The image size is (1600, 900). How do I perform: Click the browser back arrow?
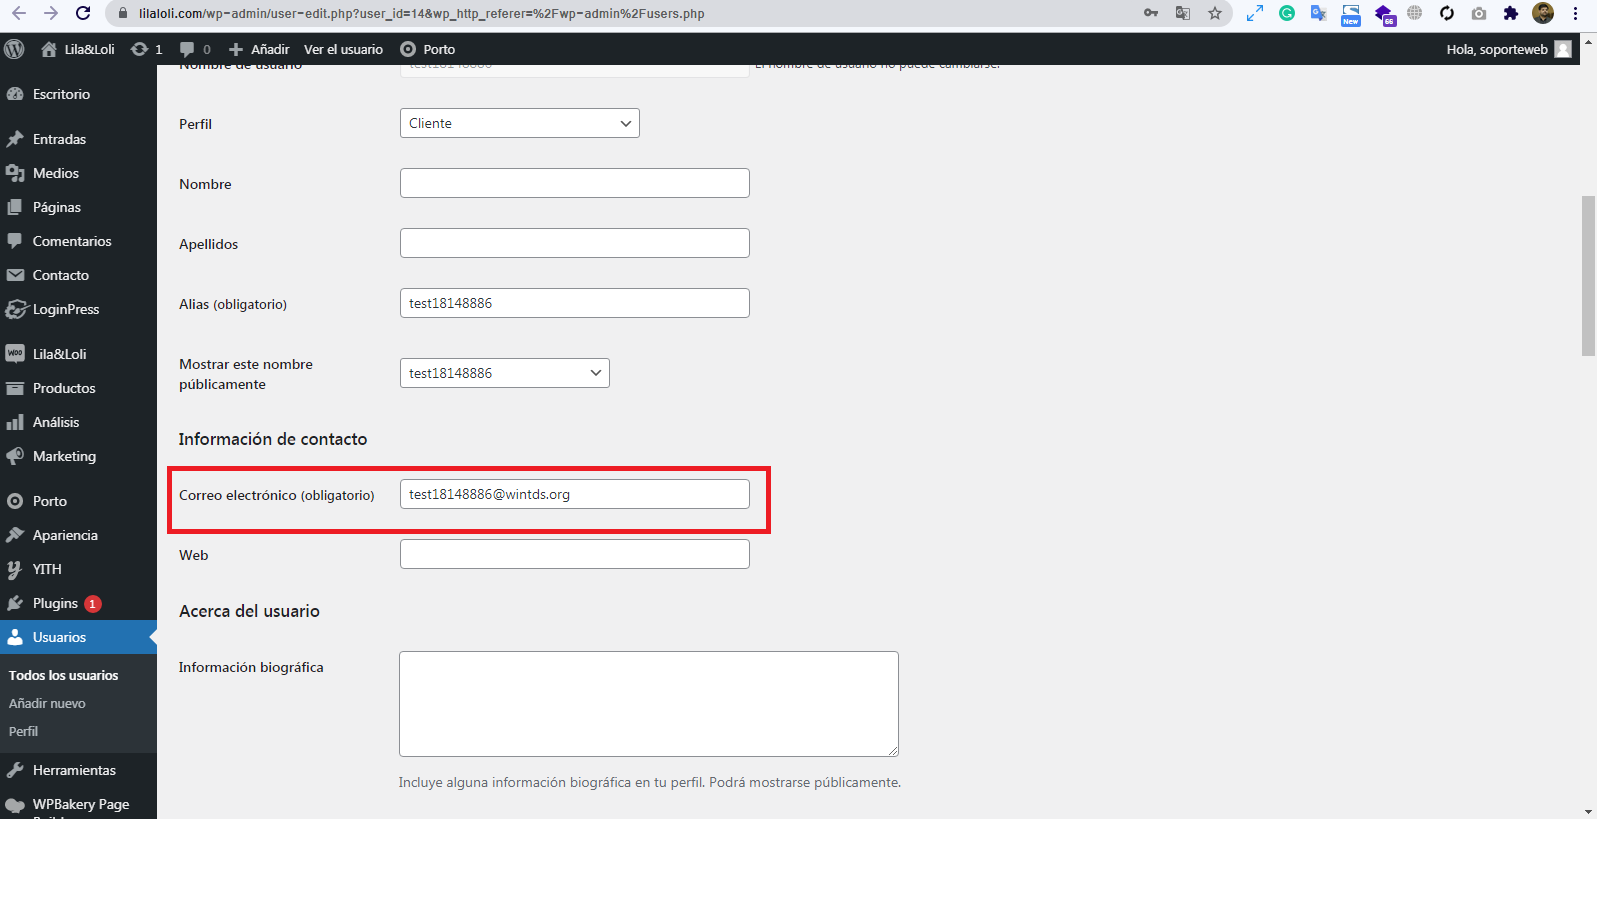tap(19, 13)
